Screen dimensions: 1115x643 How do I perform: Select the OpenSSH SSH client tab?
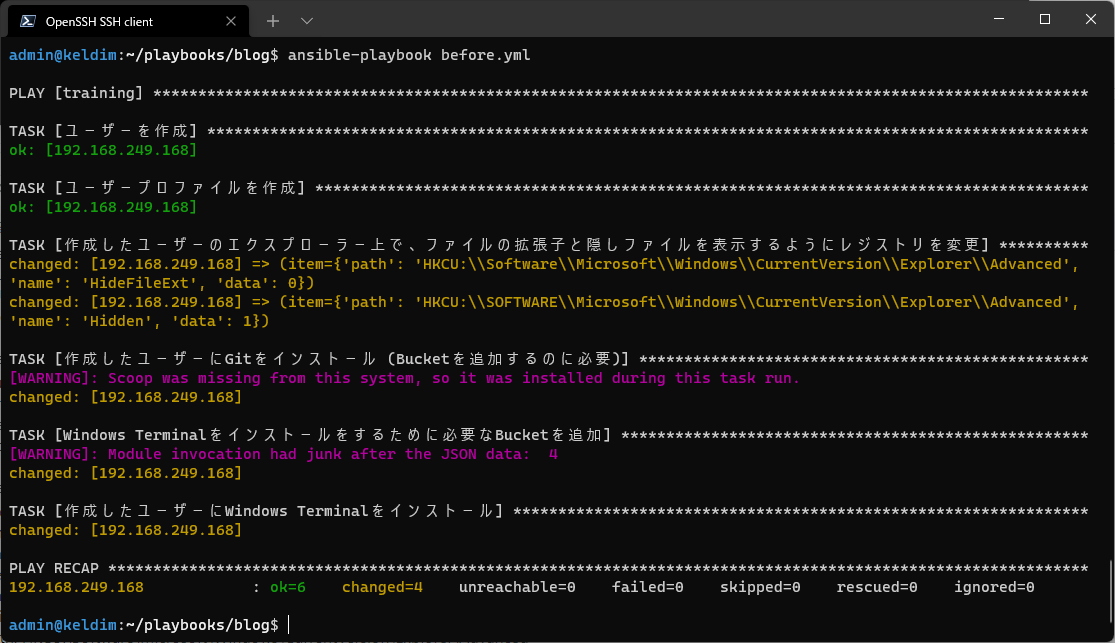[x=128, y=21]
